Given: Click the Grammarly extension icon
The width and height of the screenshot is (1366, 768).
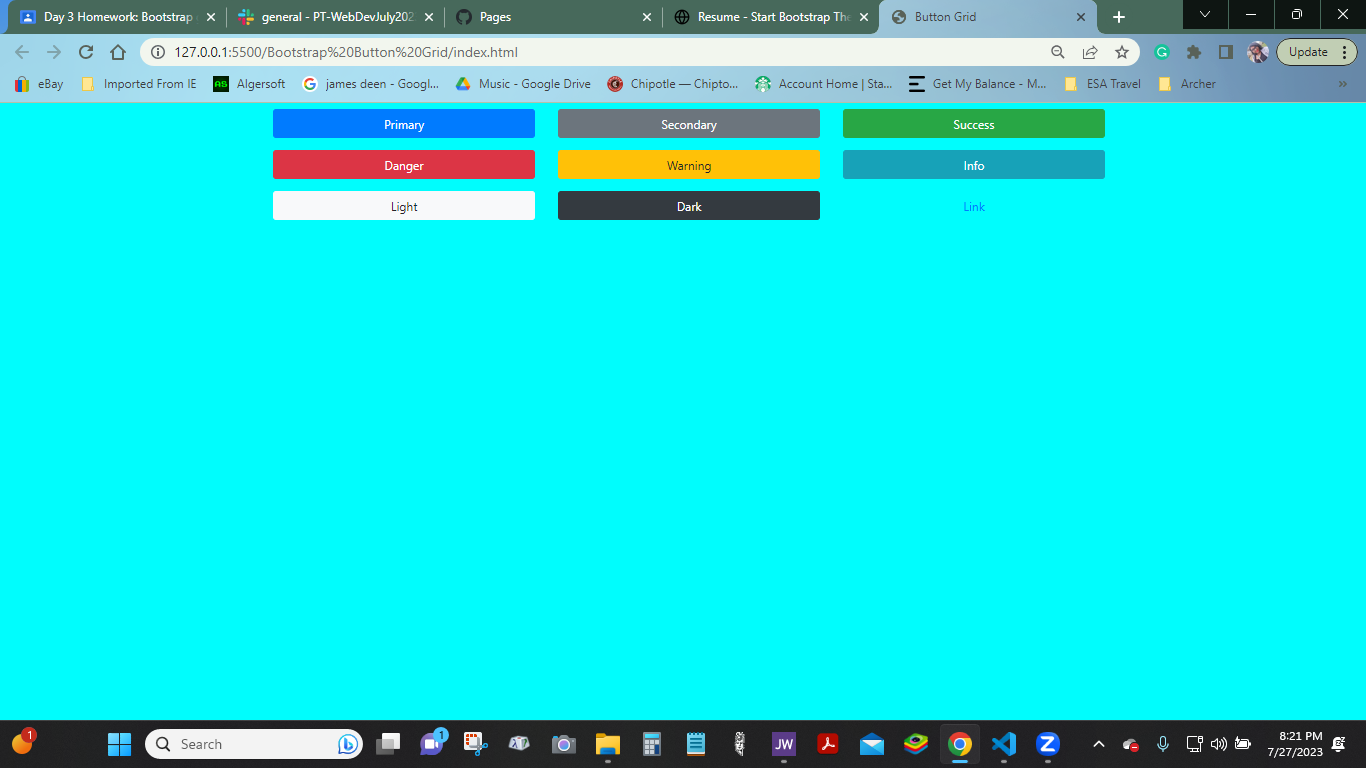Looking at the screenshot, I should tap(1161, 52).
